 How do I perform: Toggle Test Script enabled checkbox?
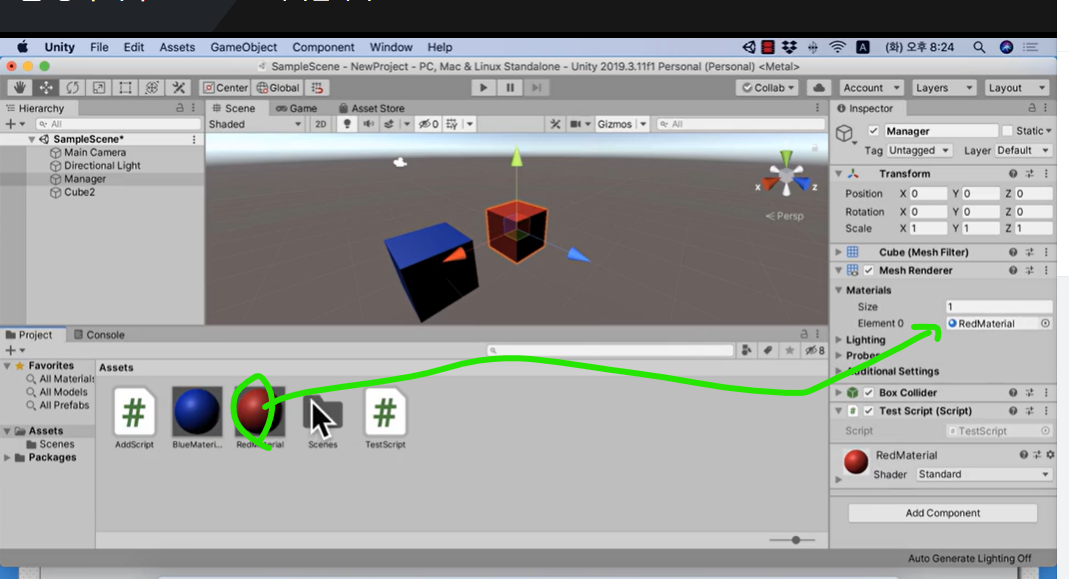tap(869, 411)
